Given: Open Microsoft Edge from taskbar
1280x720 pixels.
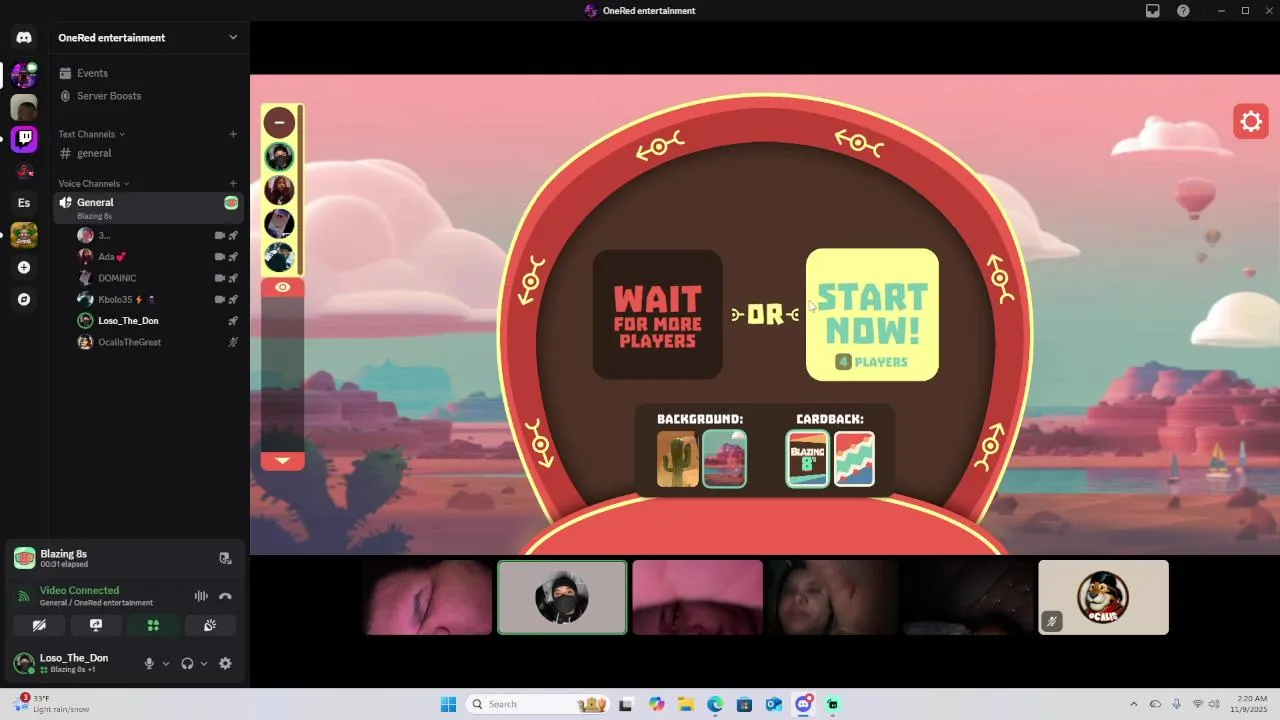Looking at the screenshot, I should tap(715, 704).
